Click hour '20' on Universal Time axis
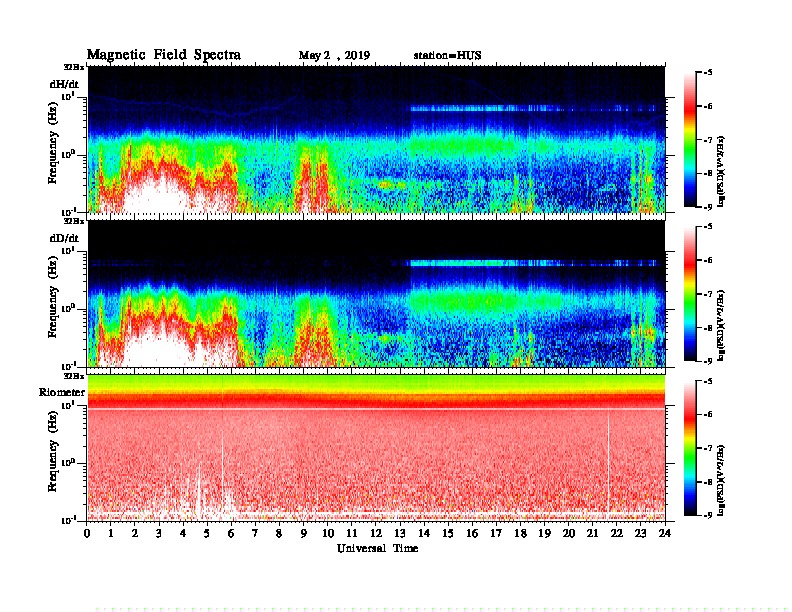The width and height of the screenshot is (792, 612). [569, 533]
